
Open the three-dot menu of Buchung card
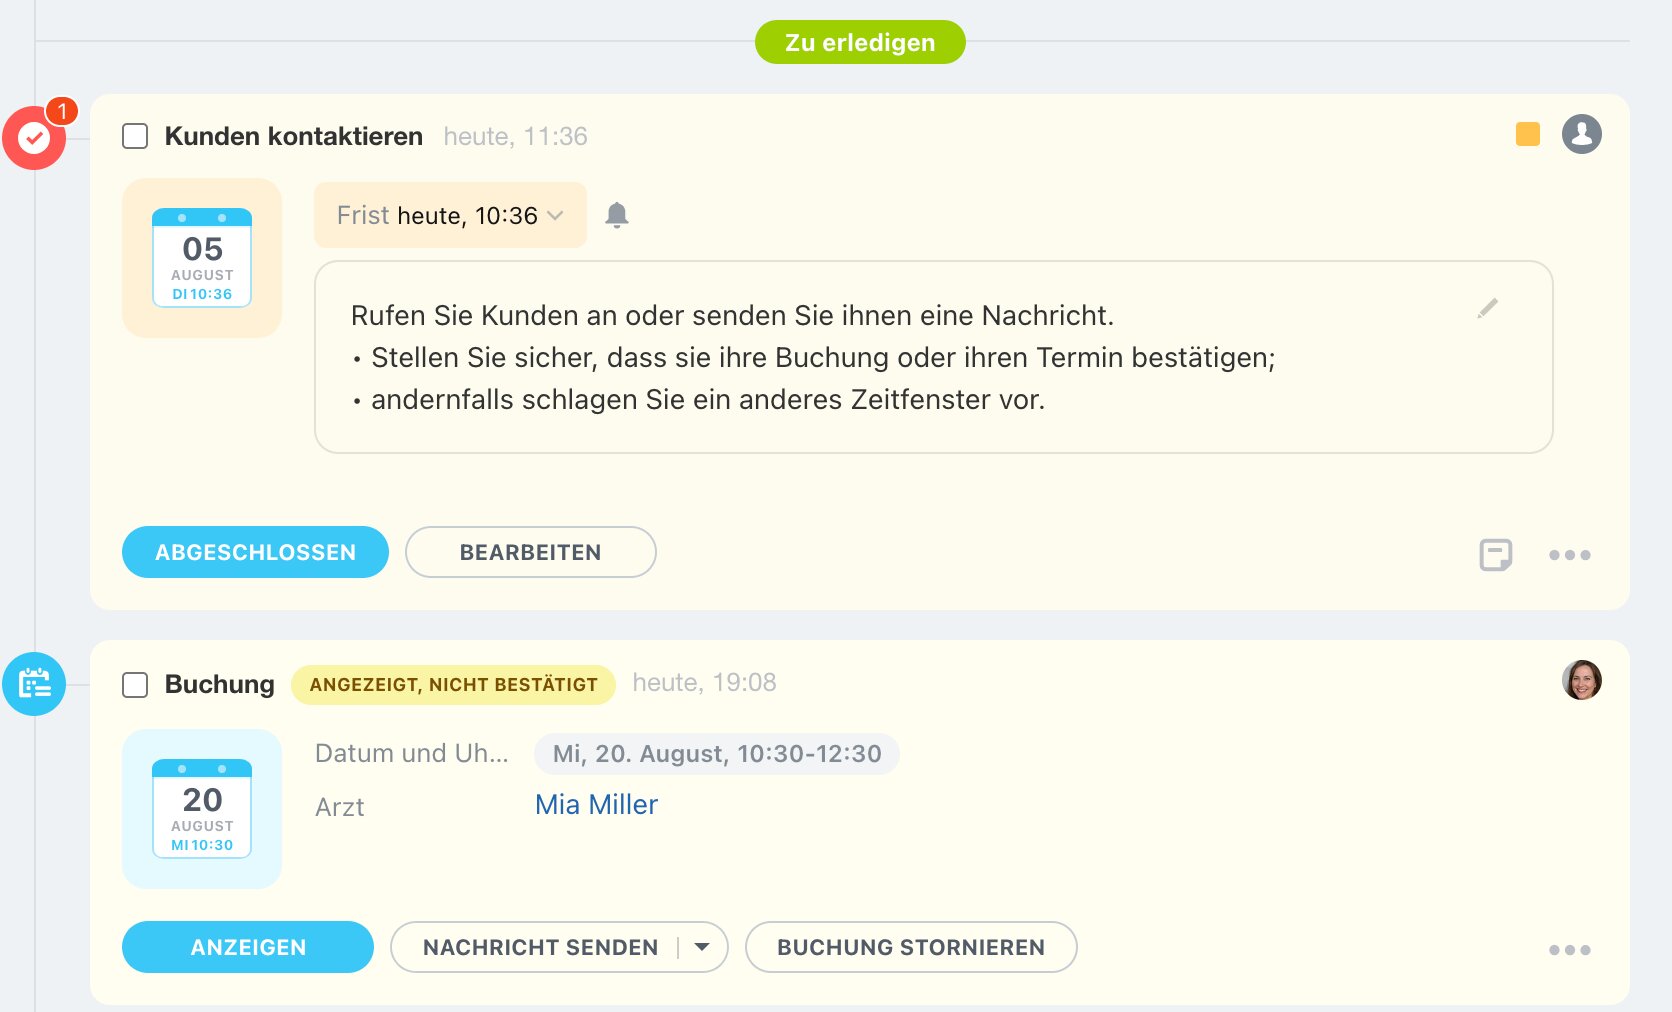click(x=1569, y=950)
